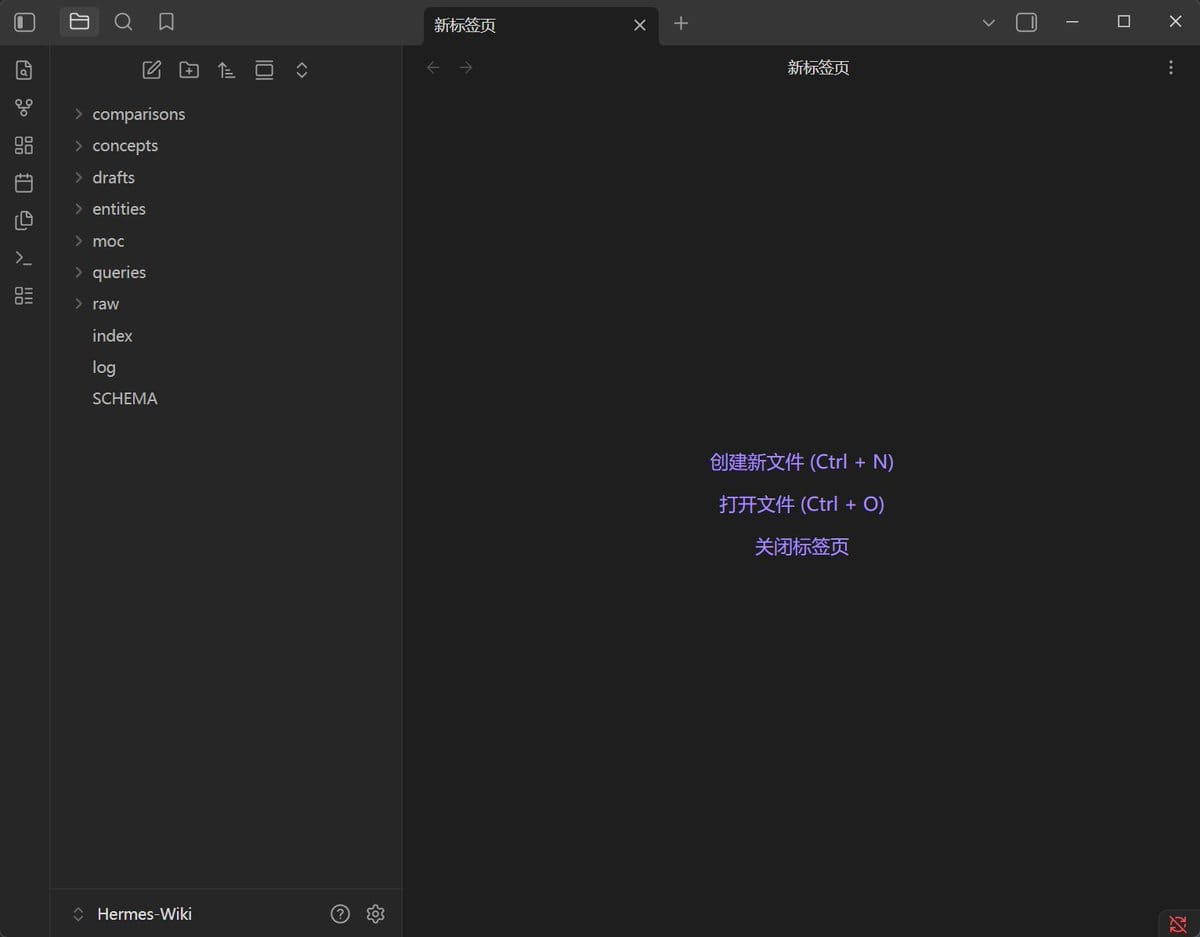The height and width of the screenshot is (937, 1200).
Task: Create a new folder icon
Action: 189,70
